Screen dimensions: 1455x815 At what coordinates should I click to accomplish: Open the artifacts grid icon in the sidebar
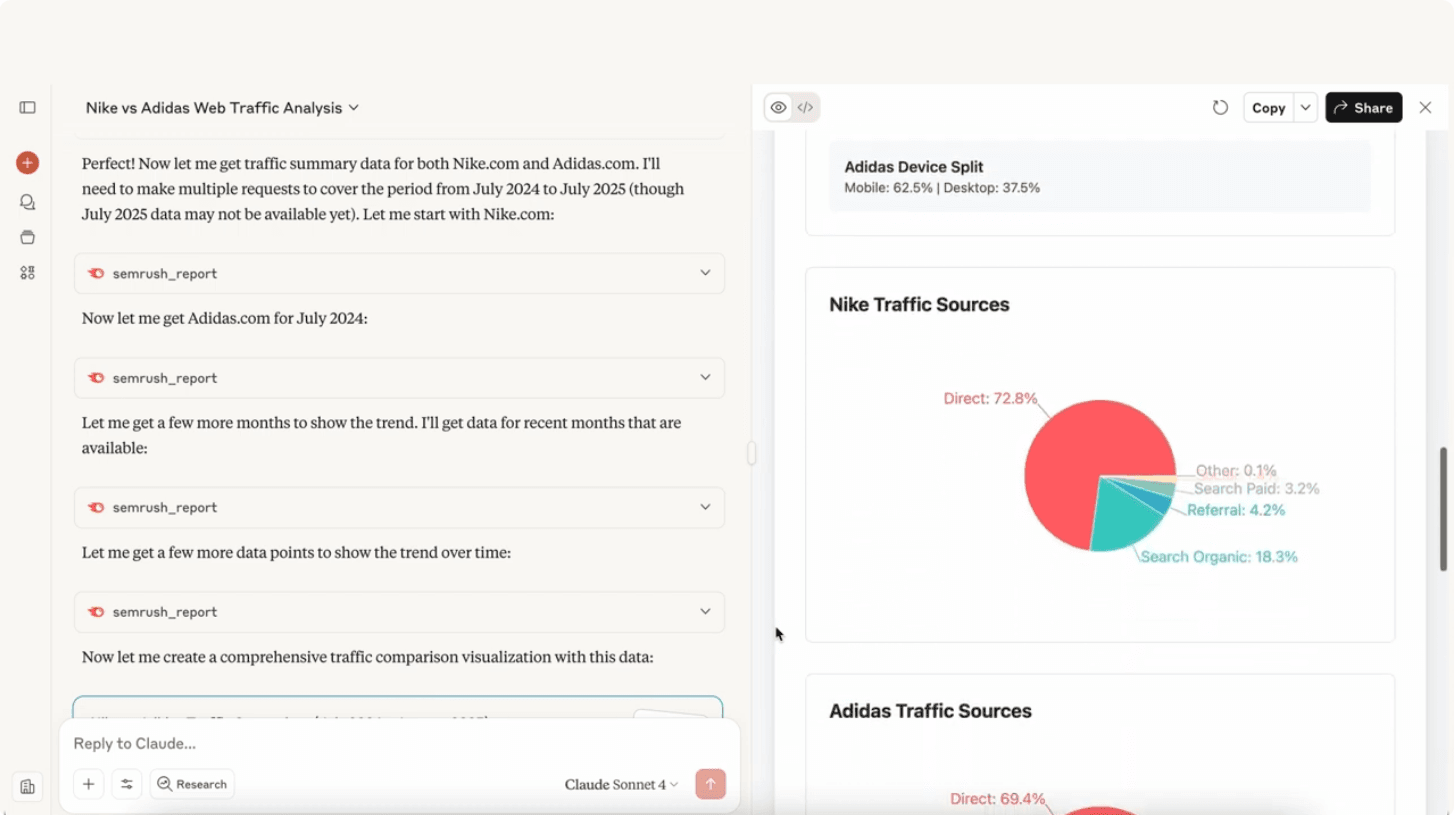coord(27,272)
